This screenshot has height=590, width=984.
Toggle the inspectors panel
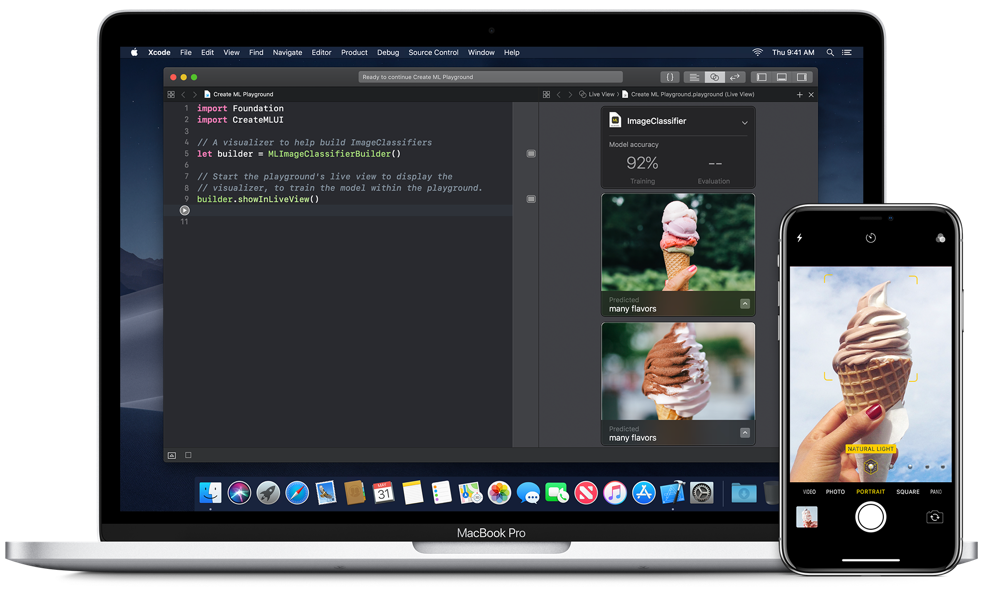[x=803, y=76]
